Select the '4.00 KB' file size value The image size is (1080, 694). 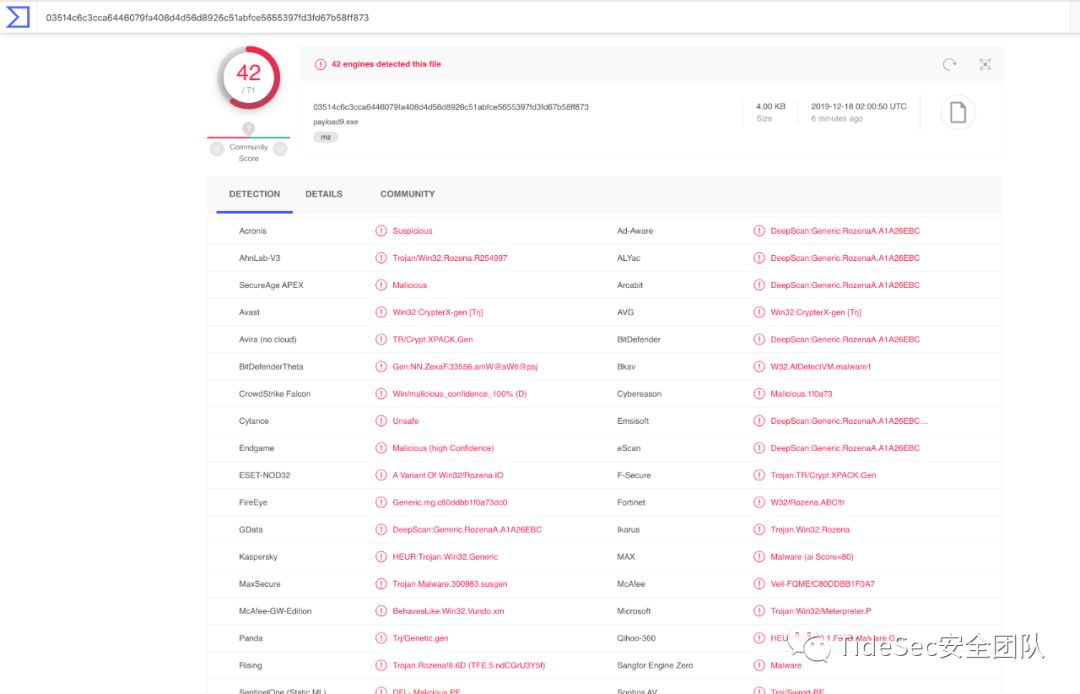point(771,107)
